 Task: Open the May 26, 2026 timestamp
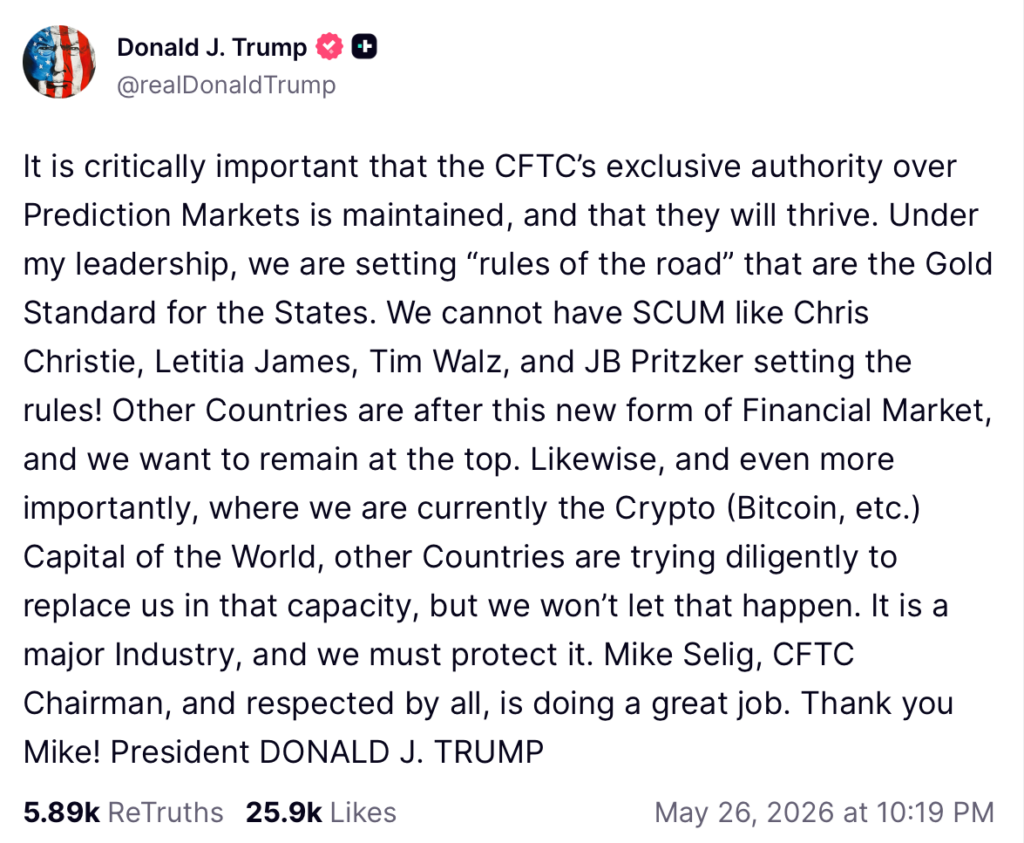(x=824, y=813)
